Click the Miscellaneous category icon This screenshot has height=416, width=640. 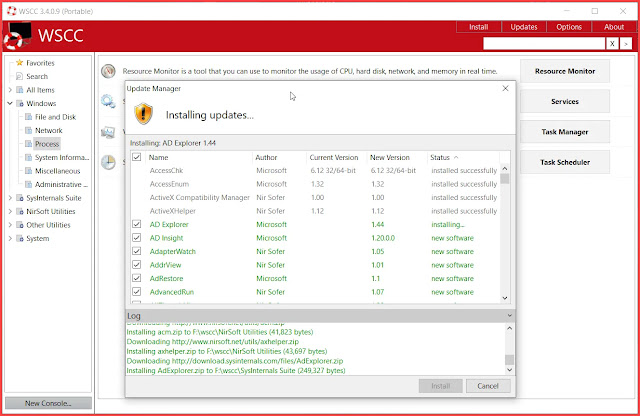[x=28, y=171]
